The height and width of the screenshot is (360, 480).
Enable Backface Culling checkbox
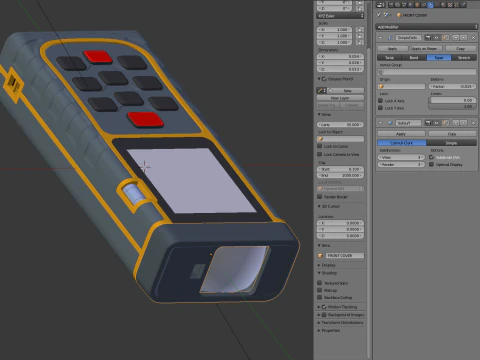(x=319, y=297)
